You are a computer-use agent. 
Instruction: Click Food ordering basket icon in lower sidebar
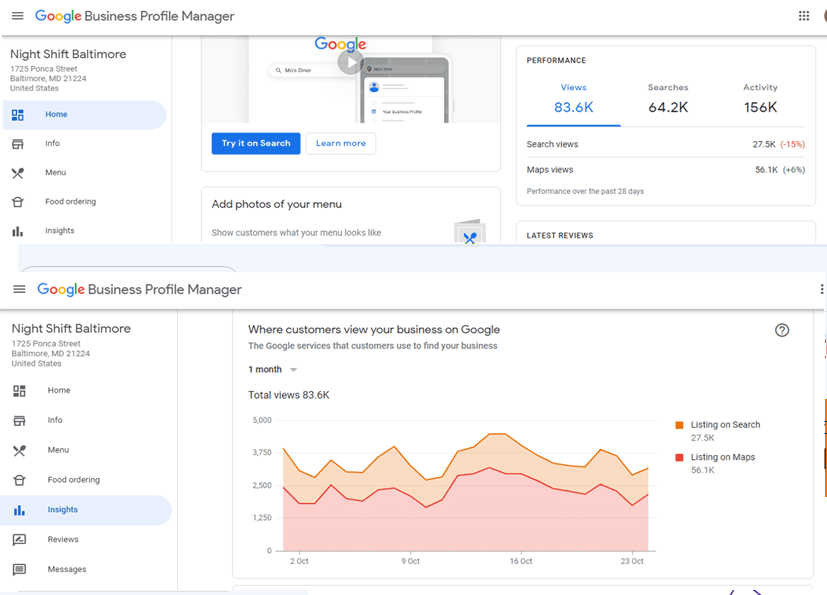[x=20, y=480]
